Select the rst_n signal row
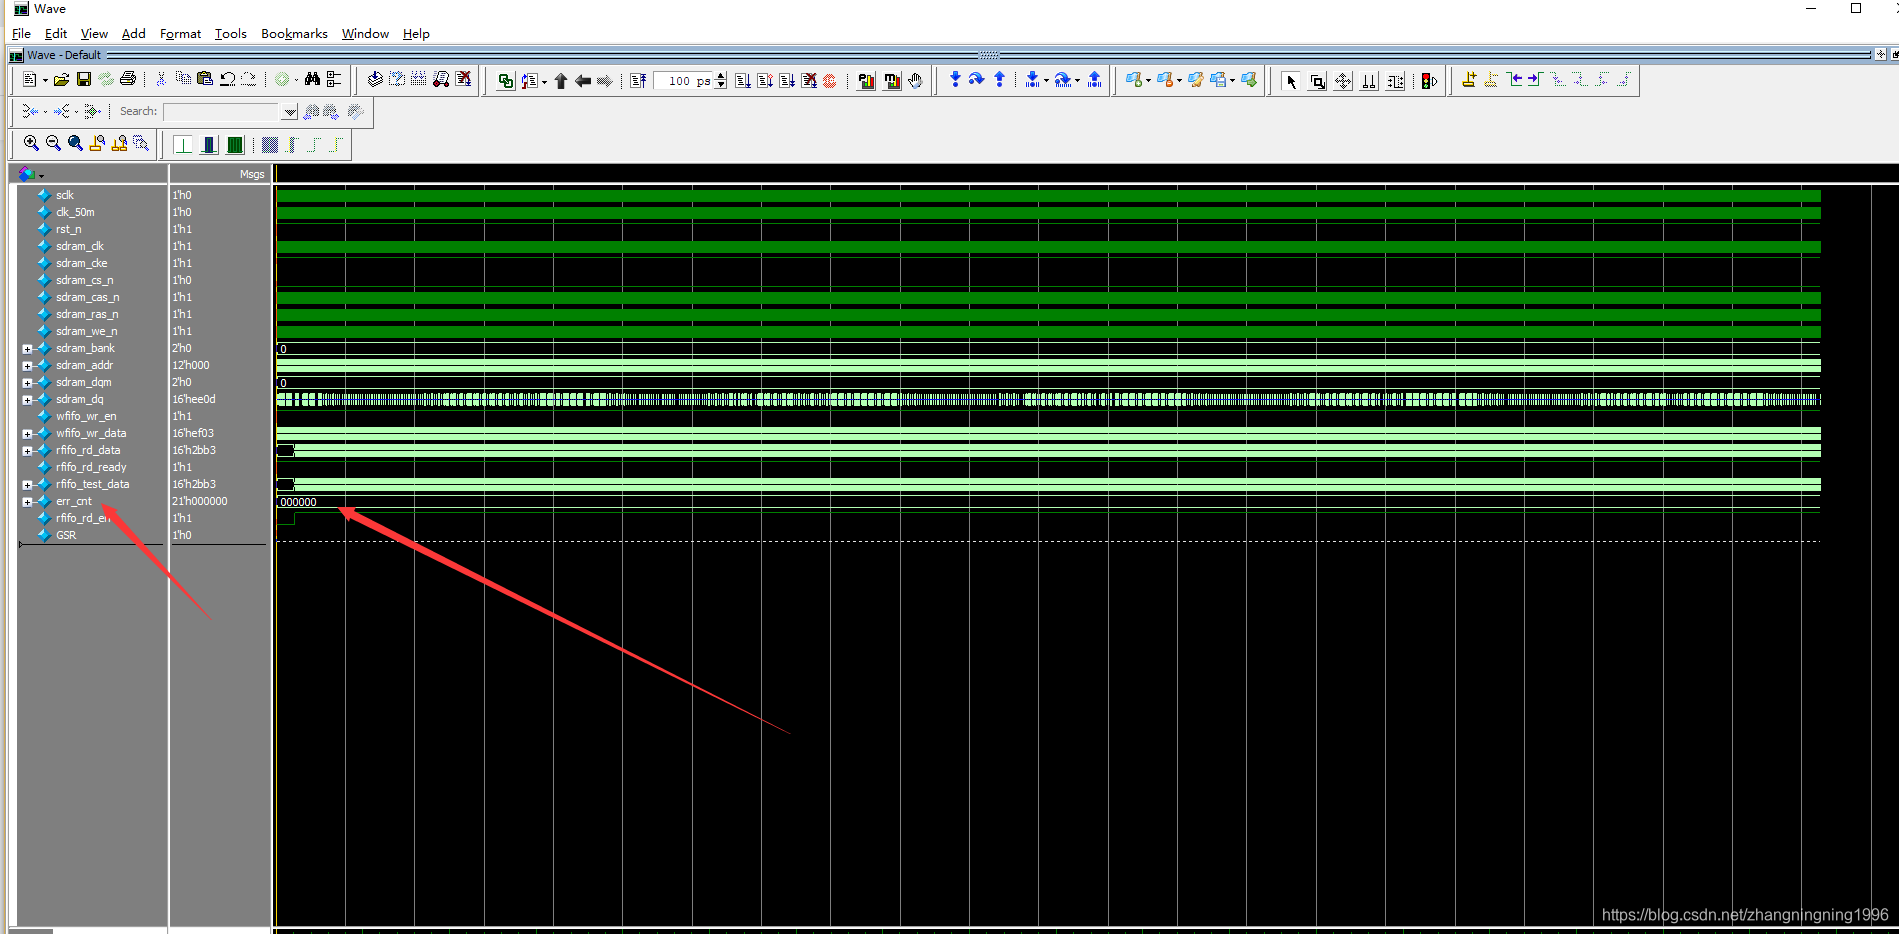Viewport: 1899px width, 934px height. click(69, 229)
